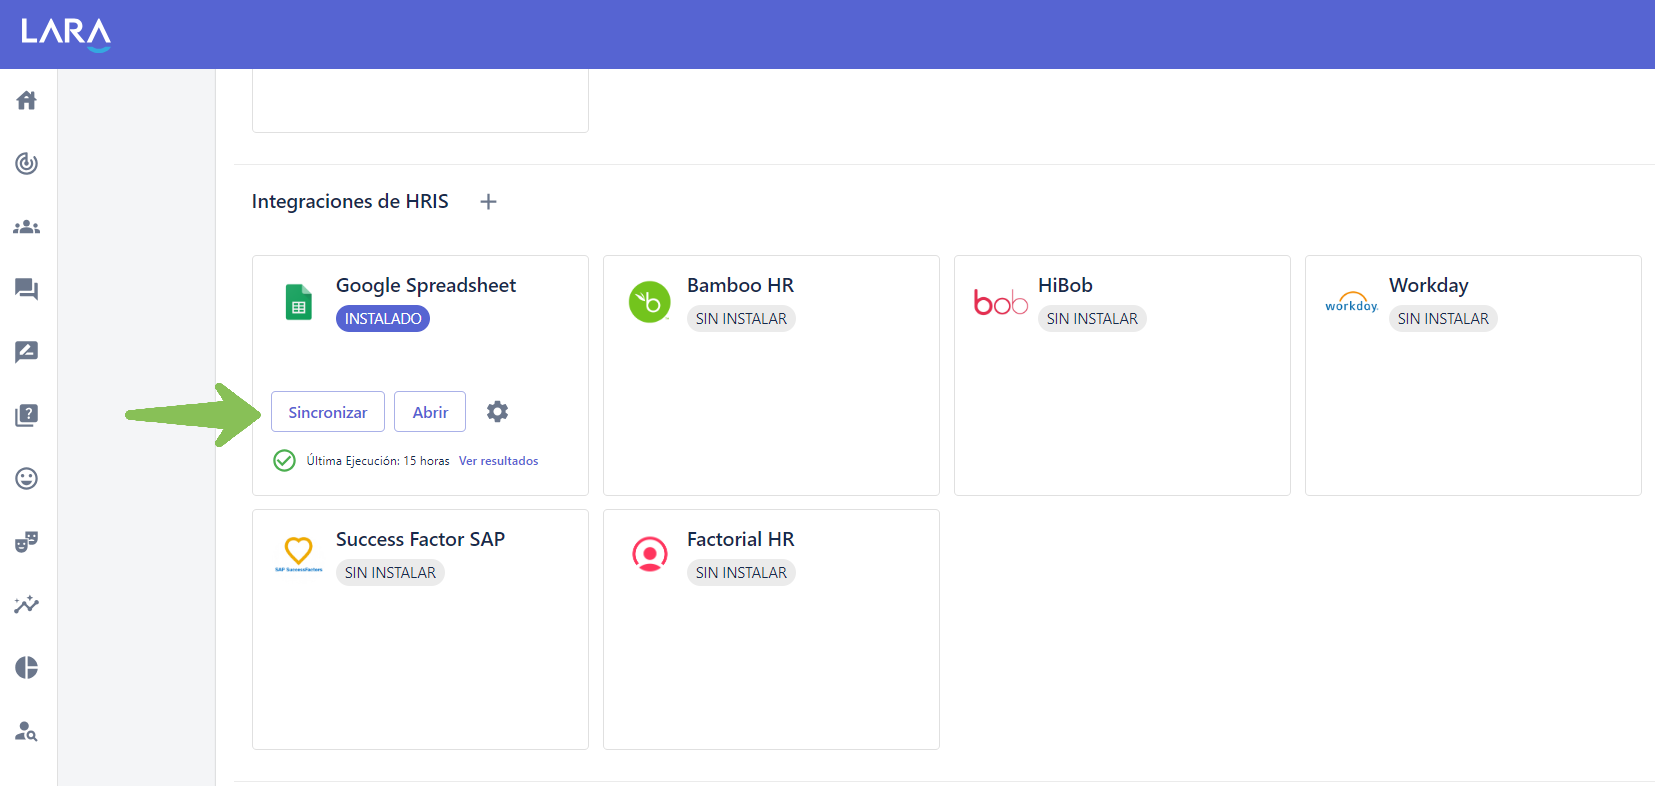Open the sparkline insights sidebar icon
This screenshot has height=786, width=1655.
27,604
